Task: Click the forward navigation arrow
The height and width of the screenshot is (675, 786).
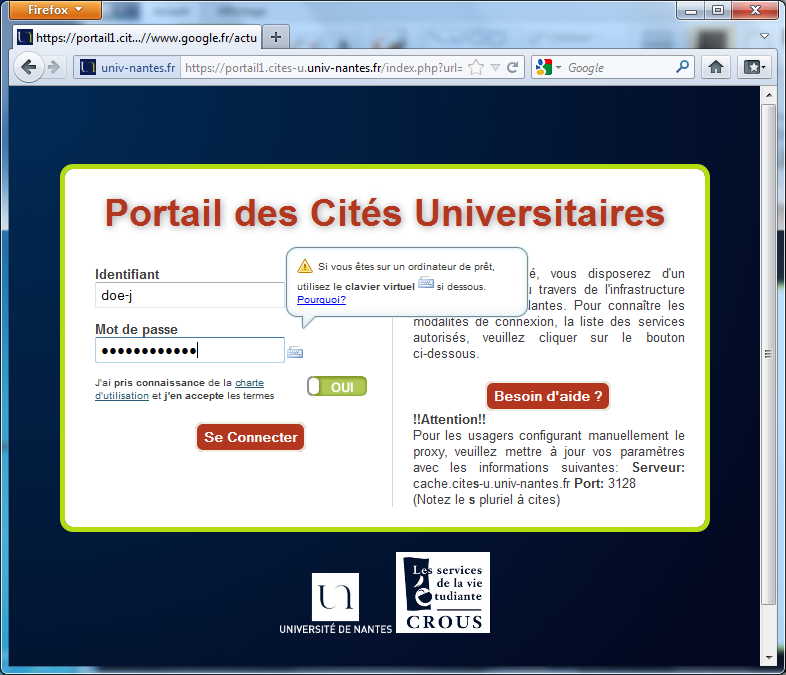Action: click(x=54, y=68)
